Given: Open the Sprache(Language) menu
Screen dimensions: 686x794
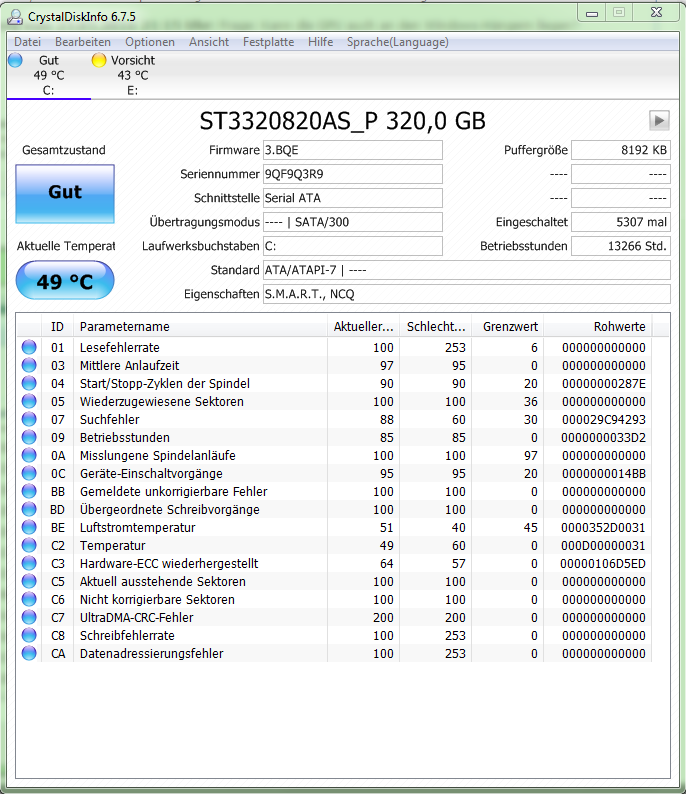Looking at the screenshot, I should point(397,42).
